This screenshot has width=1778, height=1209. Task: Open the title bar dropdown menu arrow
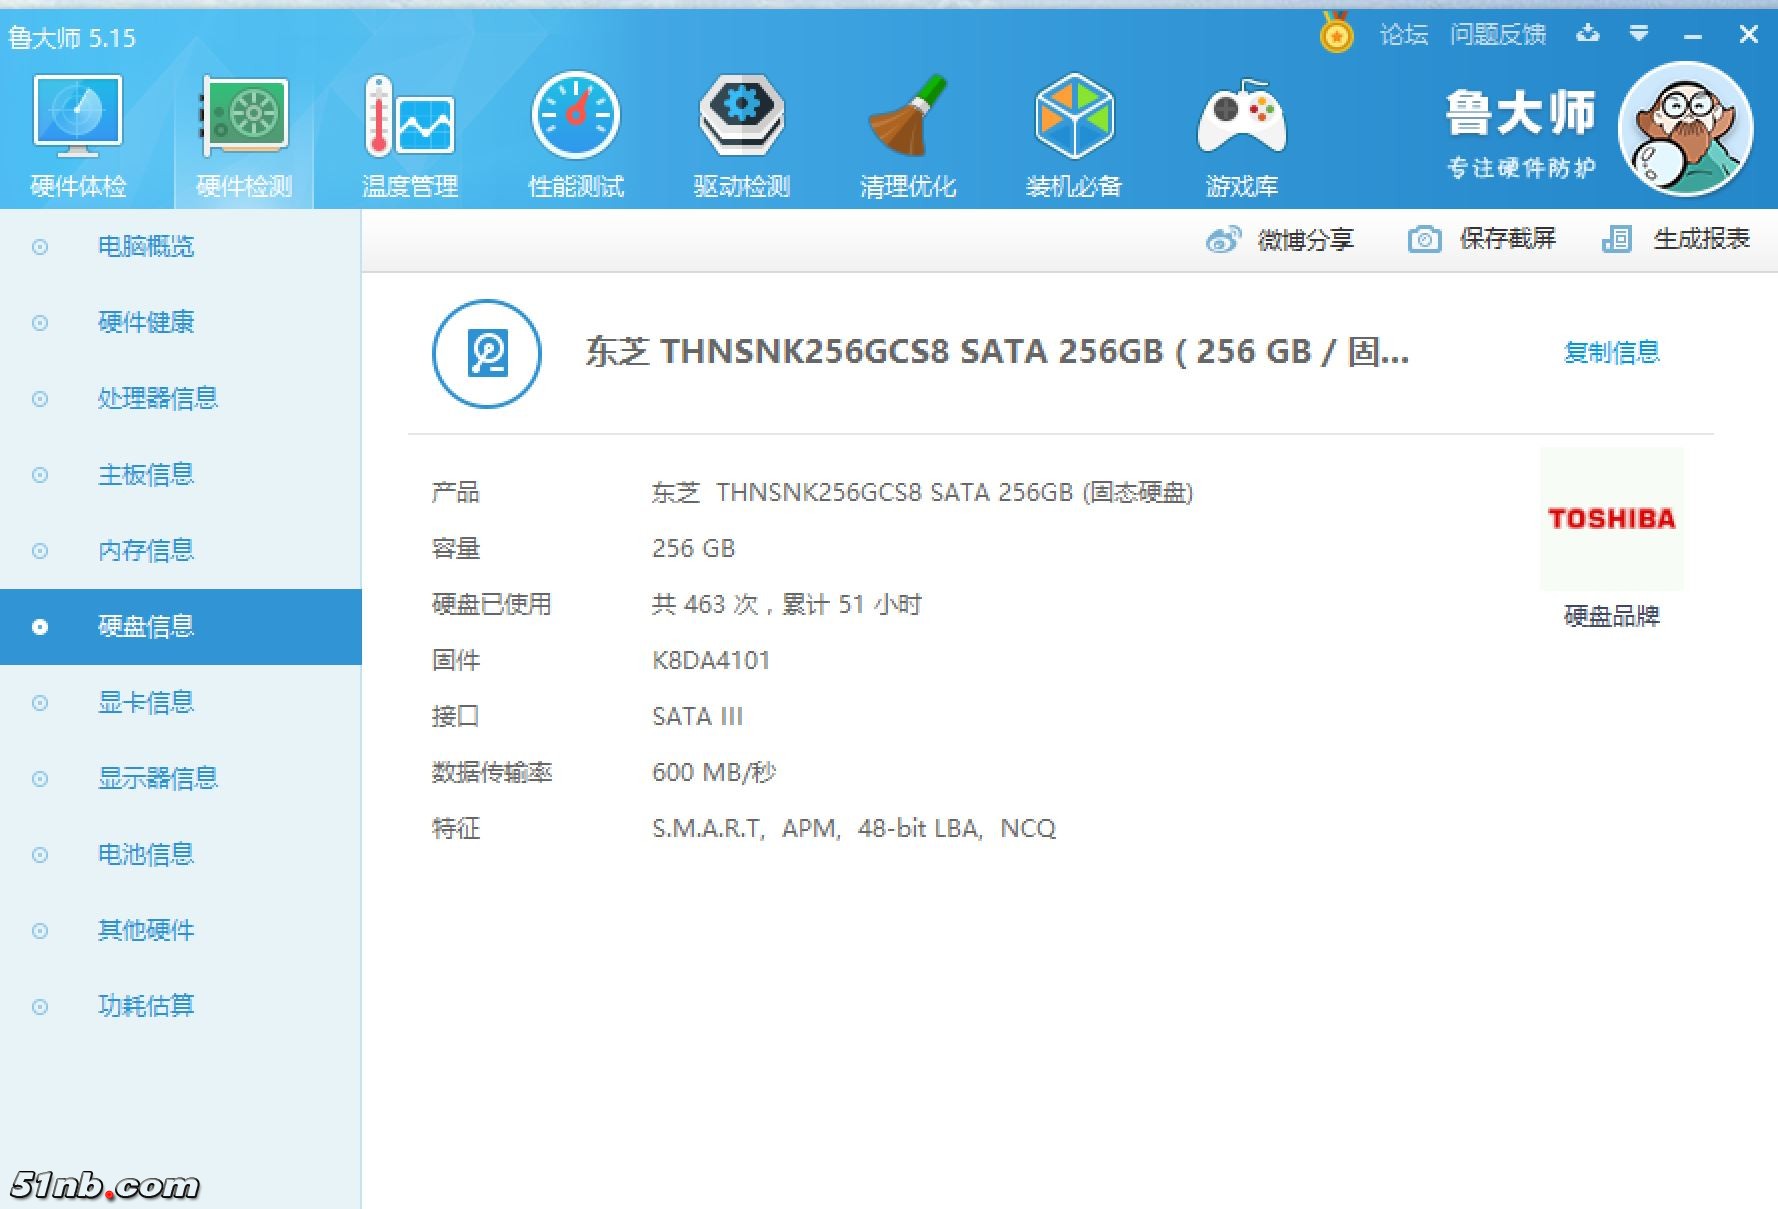pyautogui.click(x=1638, y=35)
